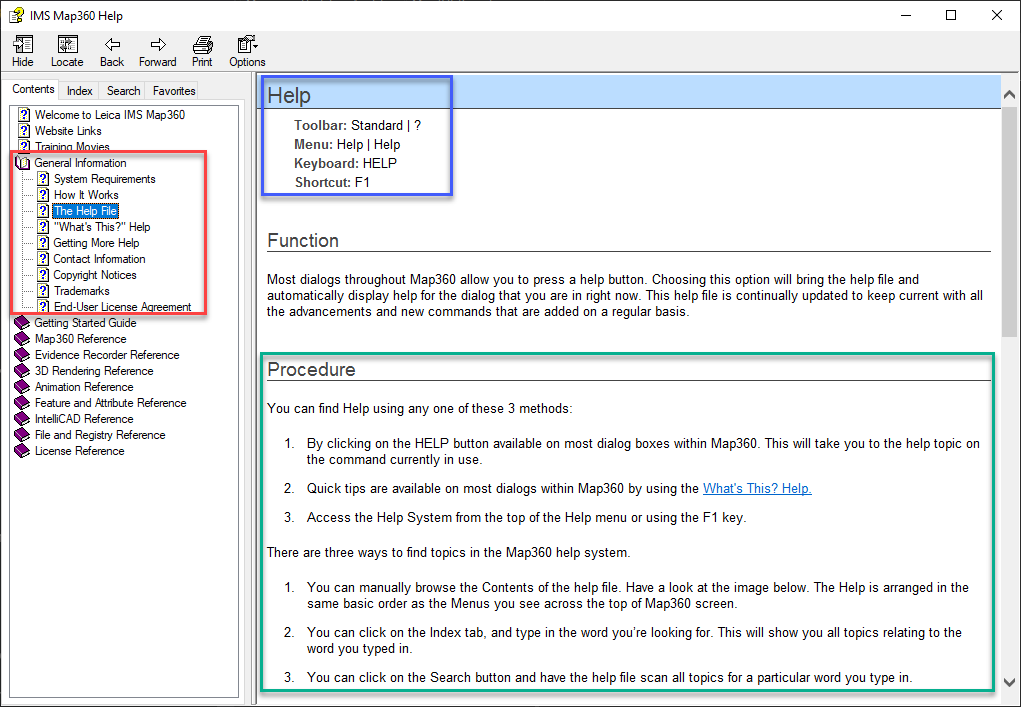Expand the IntelliCAD Reference book icon
Image resolution: width=1021 pixels, height=707 pixels.
(24, 419)
